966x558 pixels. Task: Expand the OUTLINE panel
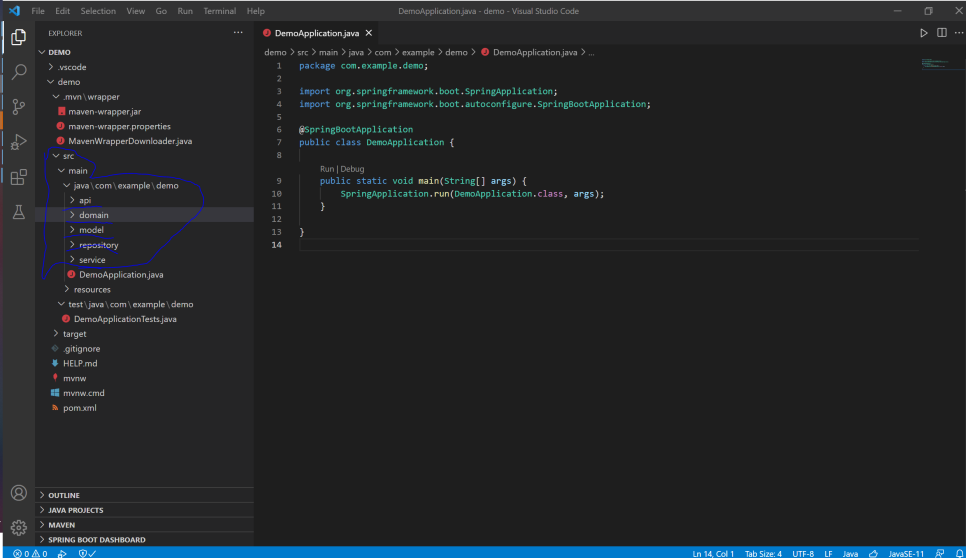[63, 495]
